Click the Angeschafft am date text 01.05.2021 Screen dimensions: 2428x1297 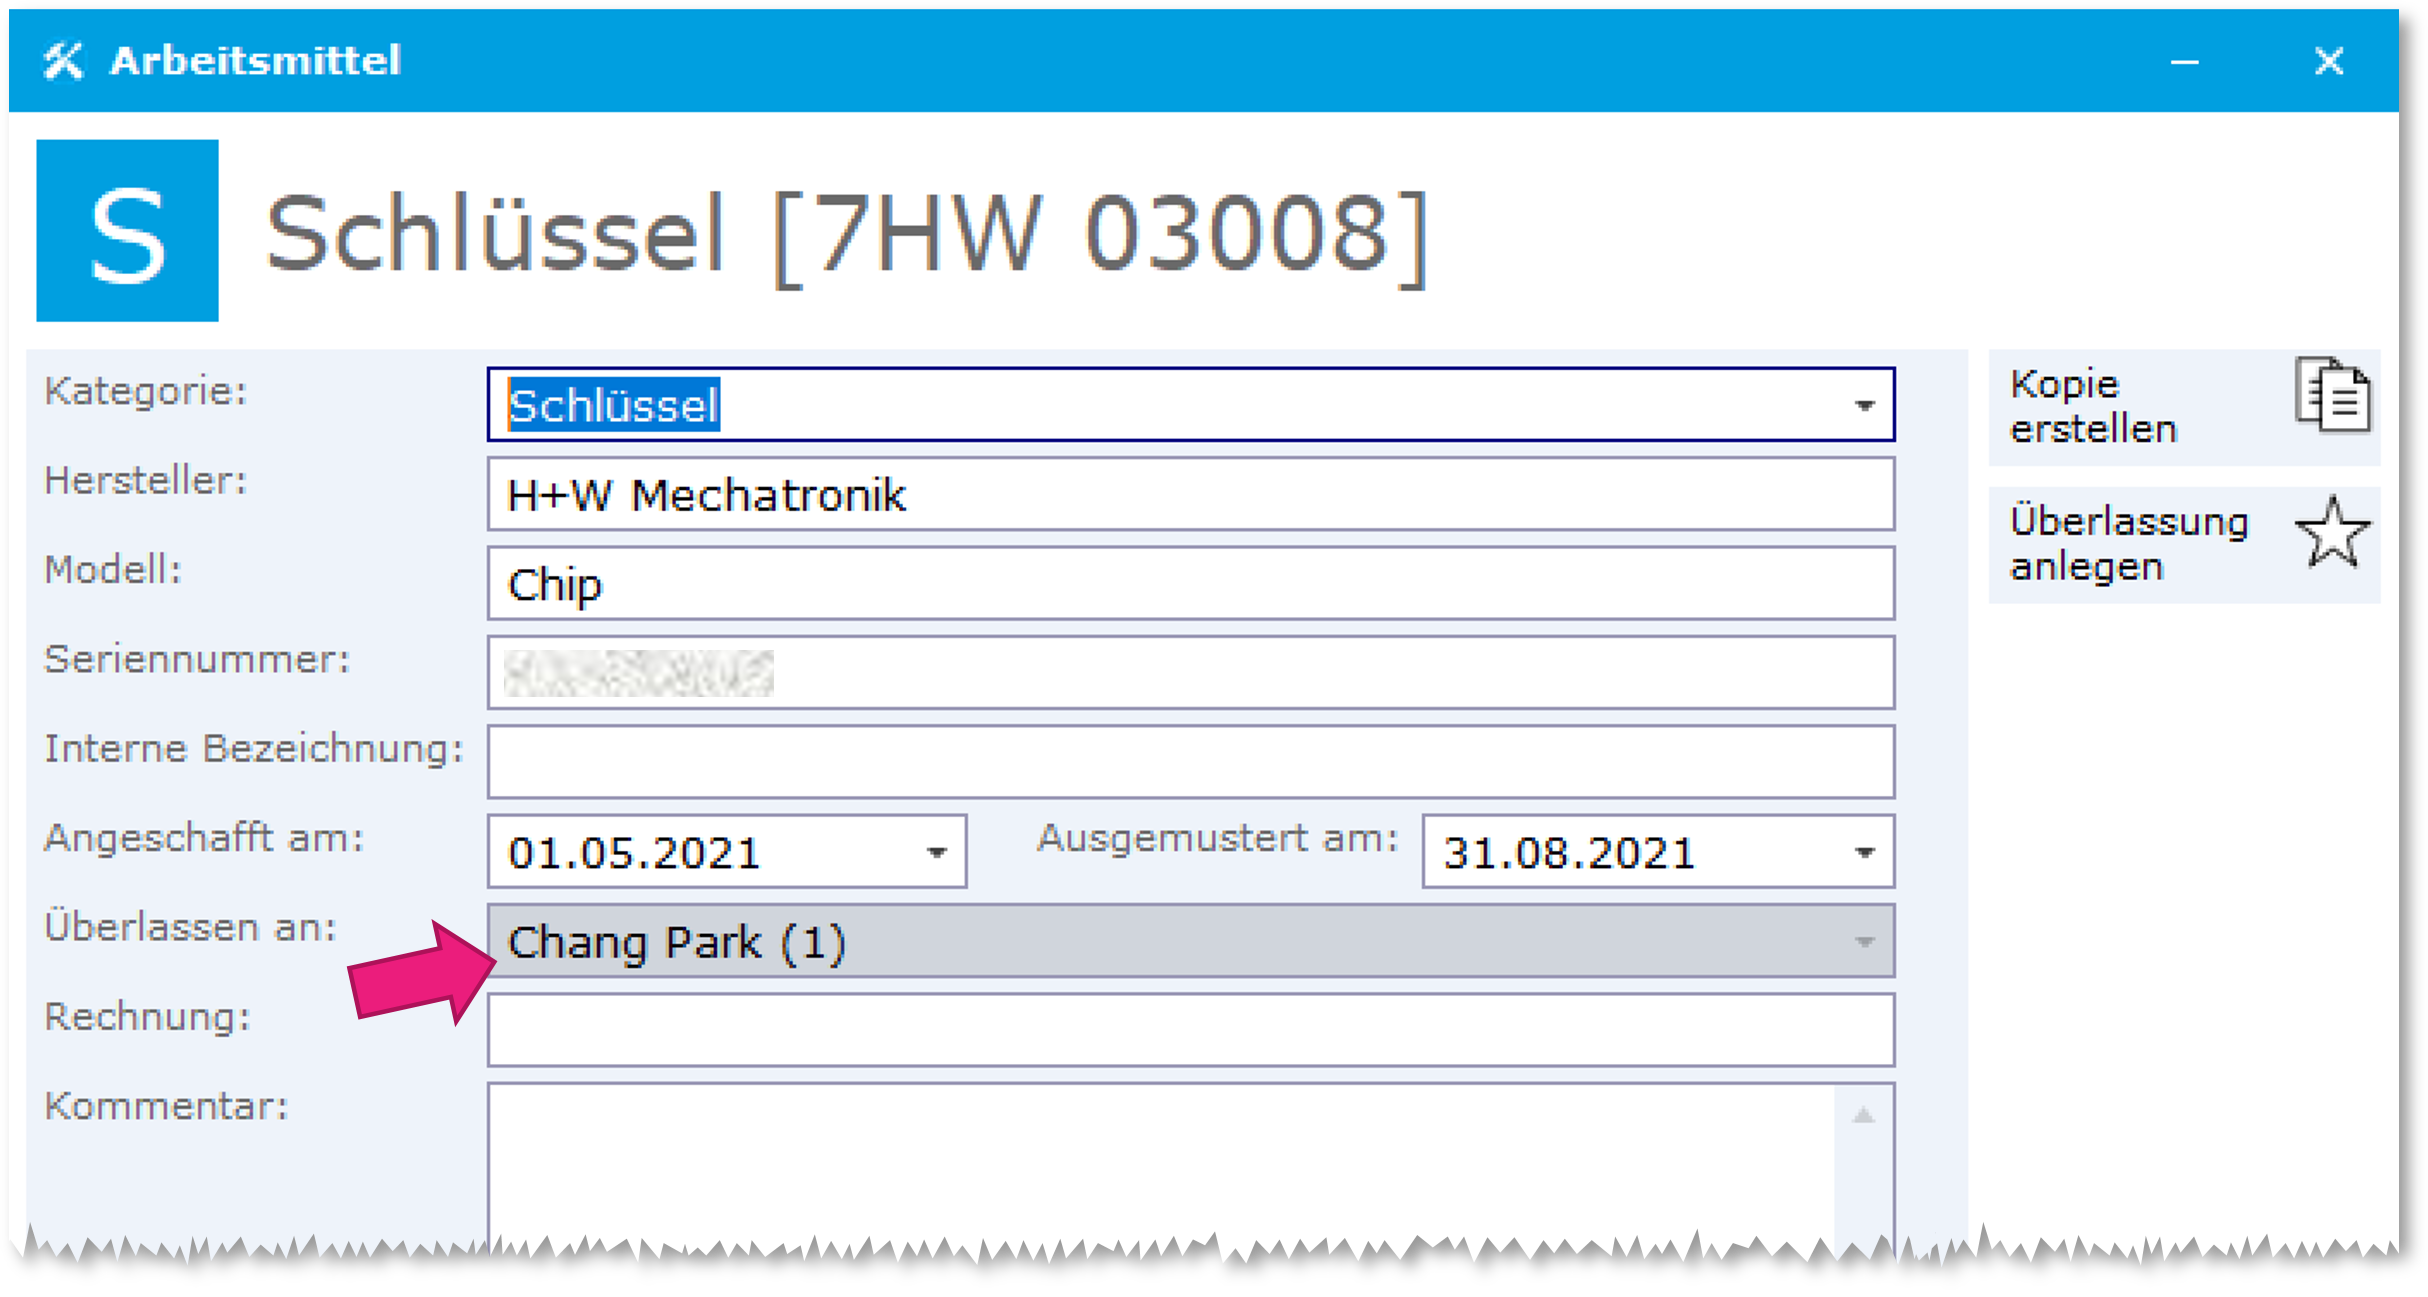pos(636,853)
